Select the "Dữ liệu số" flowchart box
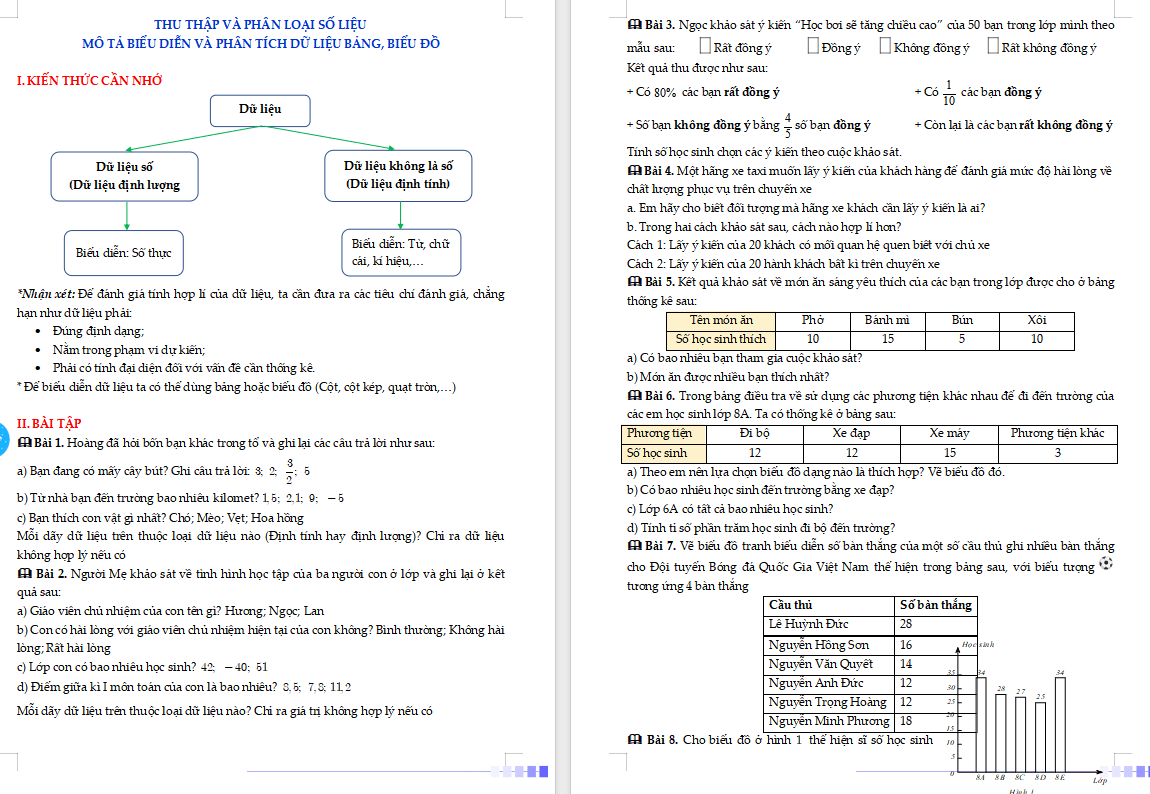The image size is (1150, 794). tap(125, 175)
